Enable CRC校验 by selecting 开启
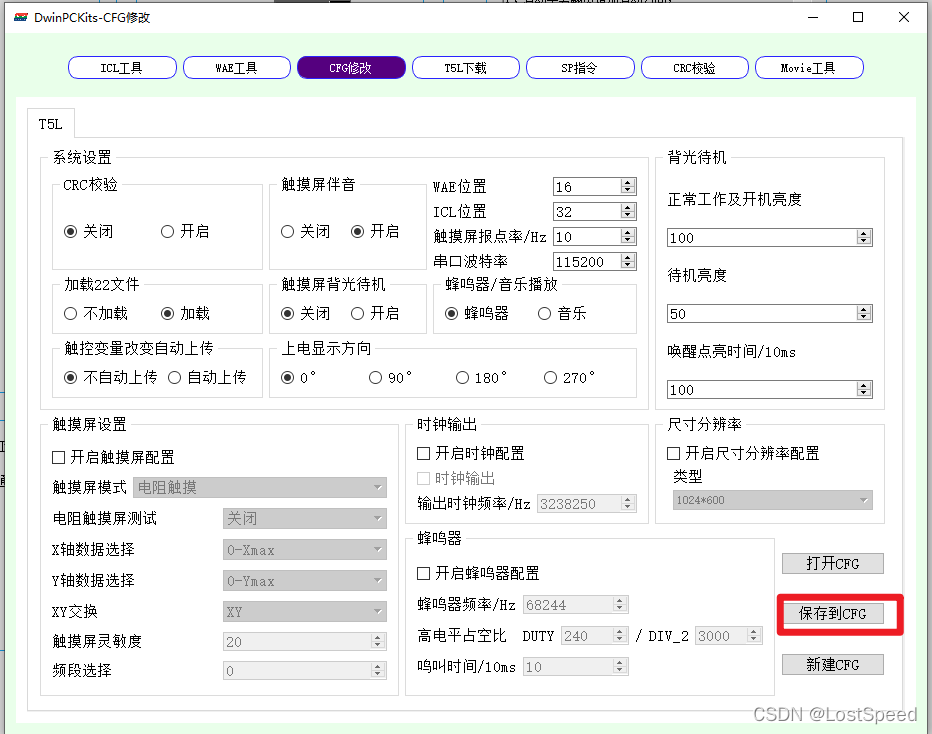The width and height of the screenshot is (932, 734). (166, 231)
